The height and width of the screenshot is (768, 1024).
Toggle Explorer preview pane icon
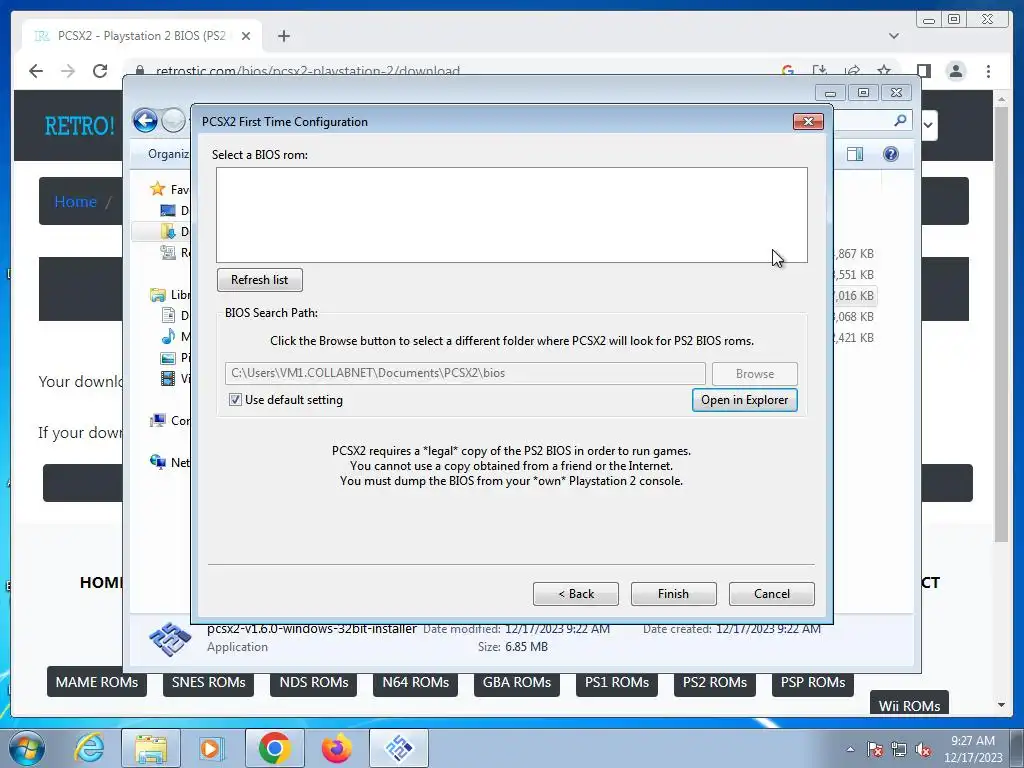(x=855, y=154)
